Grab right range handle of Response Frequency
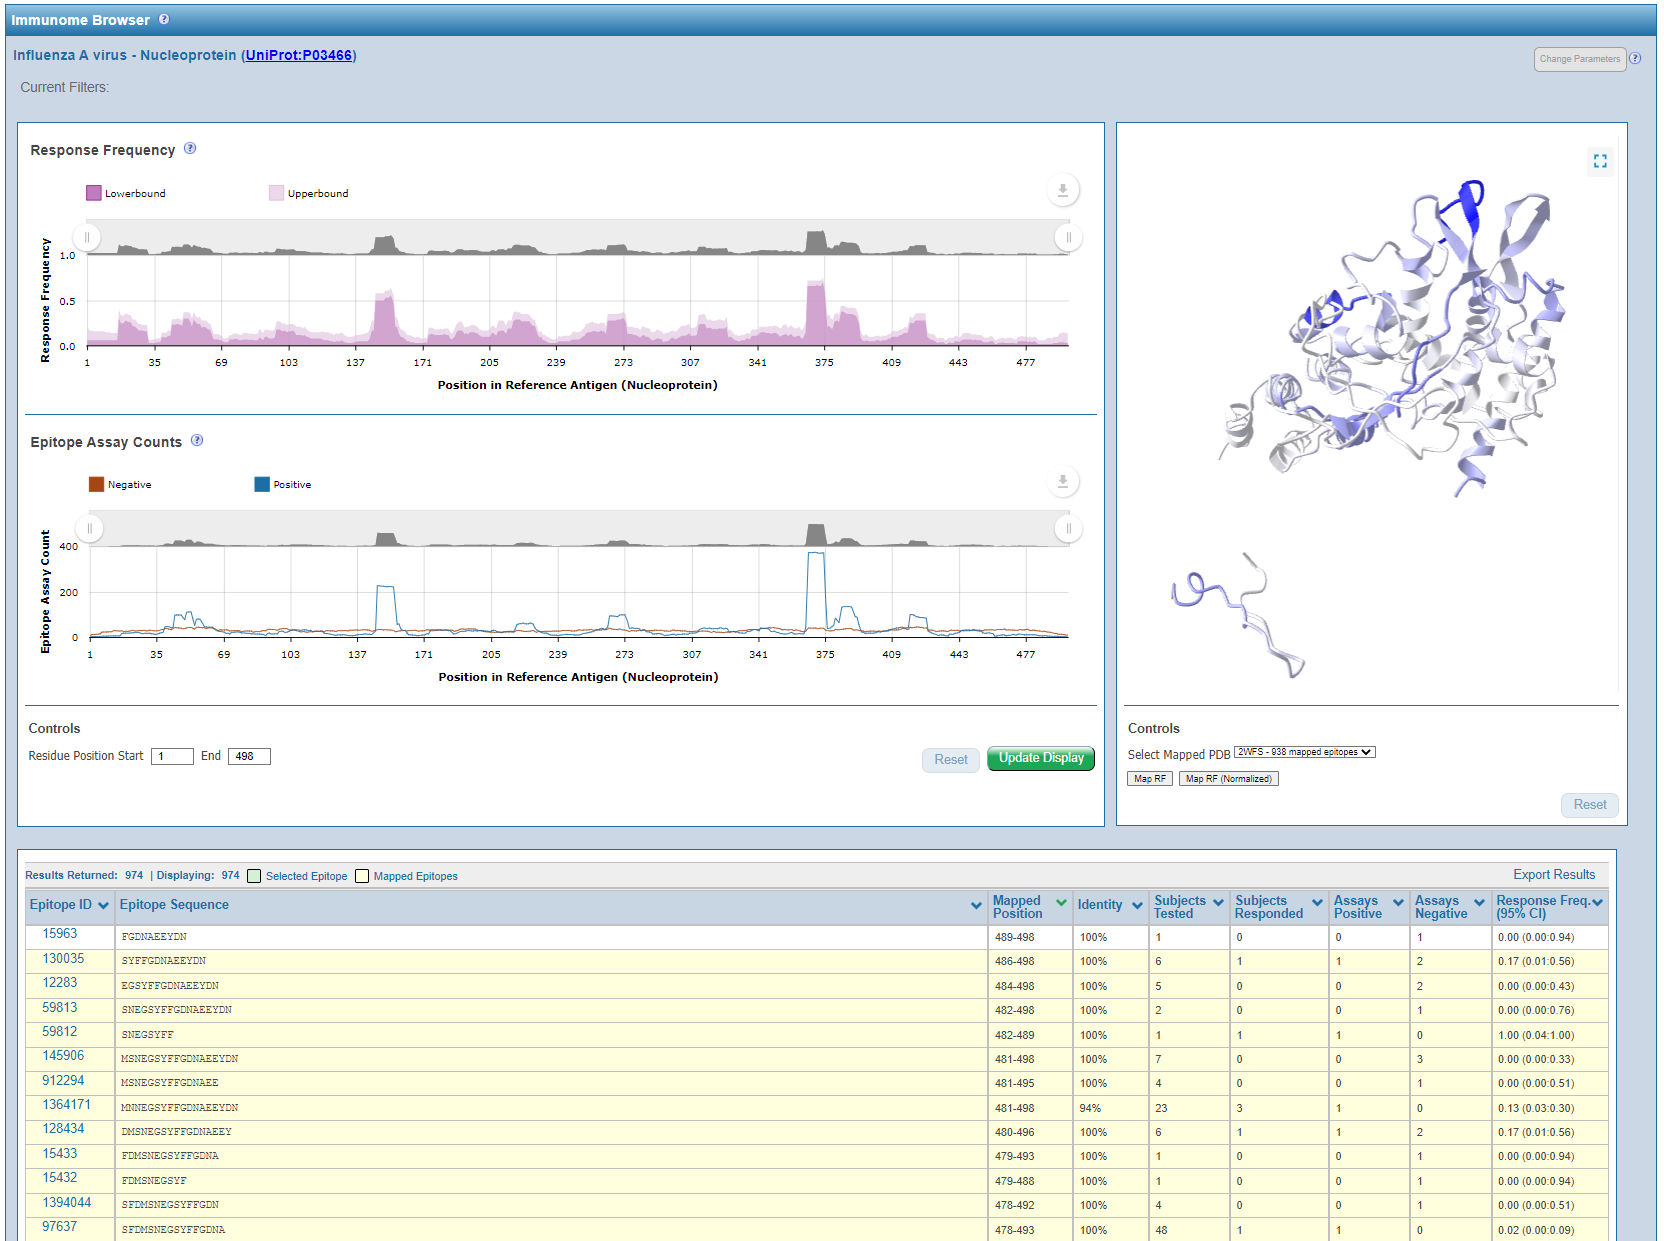1664x1241 pixels. [x=1068, y=237]
